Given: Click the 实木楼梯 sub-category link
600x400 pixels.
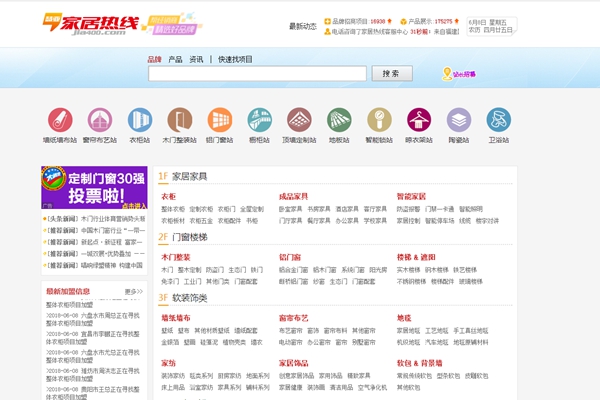Looking at the screenshot, I should [409, 270].
